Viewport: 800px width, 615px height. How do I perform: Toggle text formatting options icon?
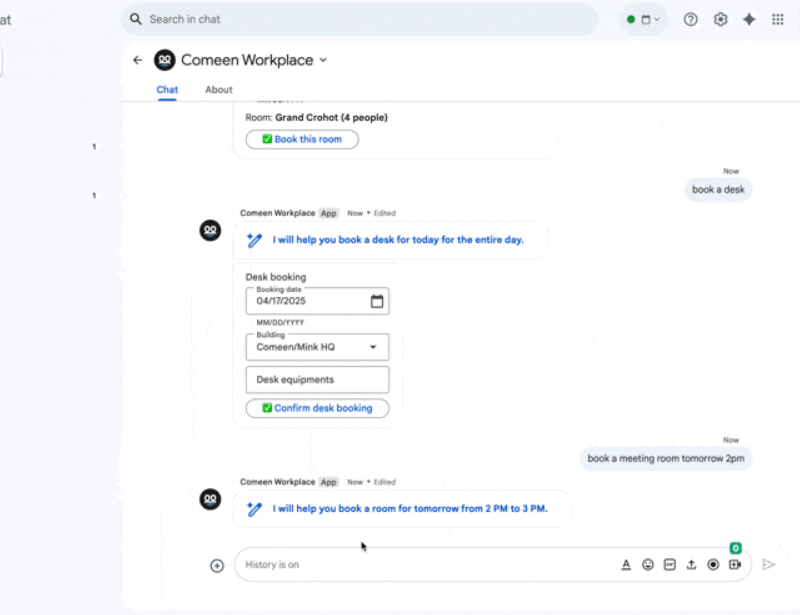tap(626, 565)
